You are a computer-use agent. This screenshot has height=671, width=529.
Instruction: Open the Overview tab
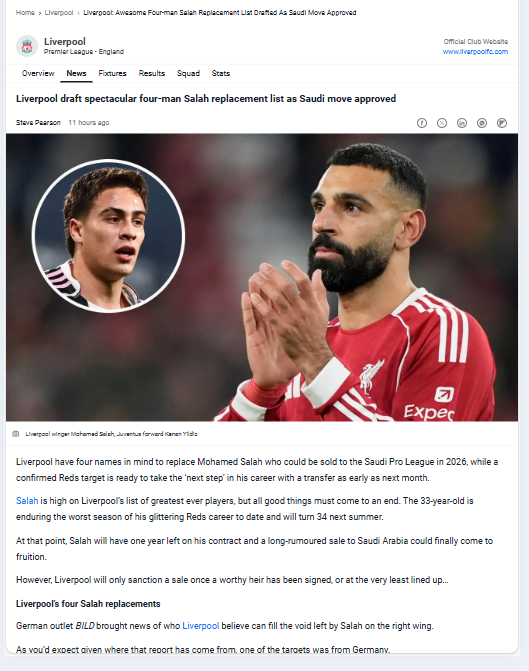coord(38,73)
